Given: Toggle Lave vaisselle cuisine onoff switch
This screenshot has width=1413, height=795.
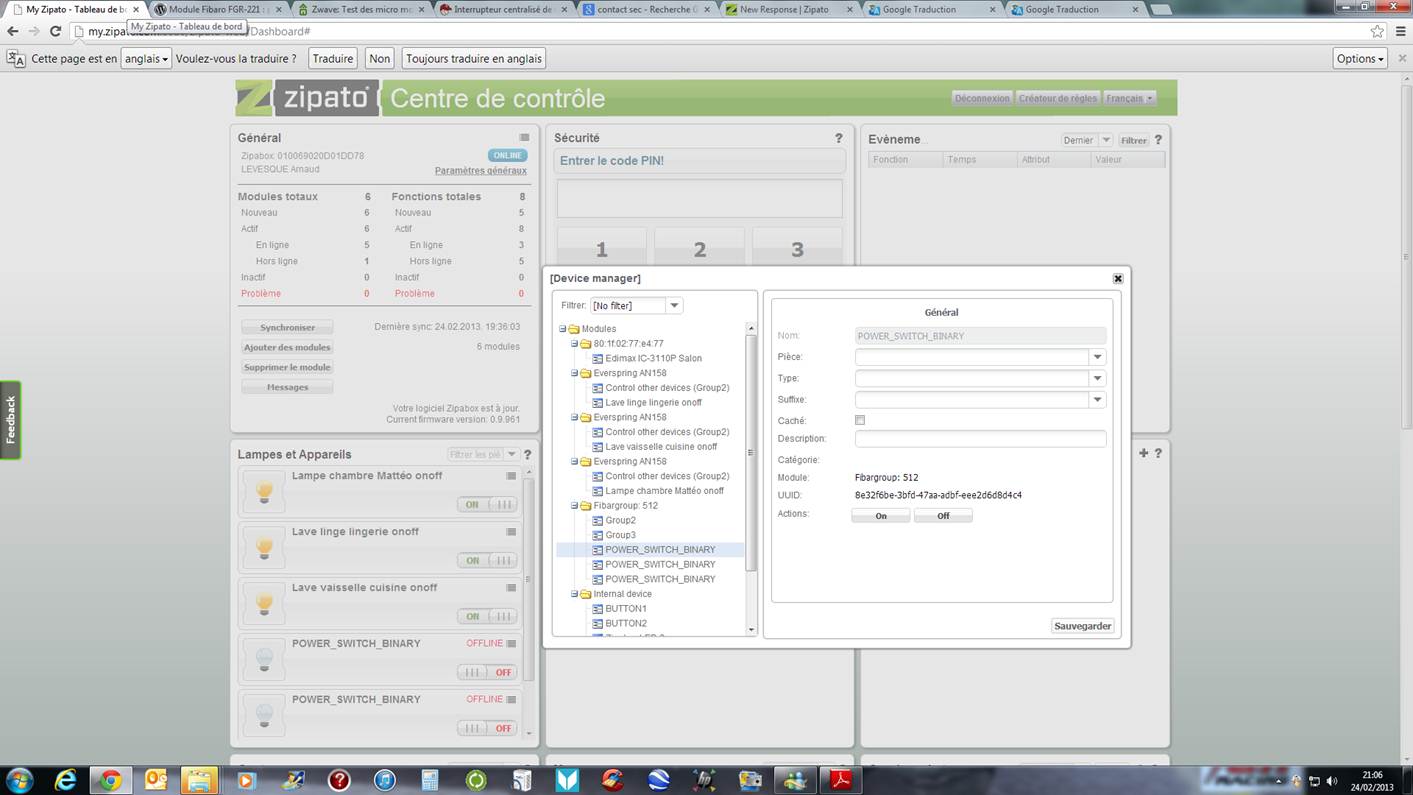Looking at the screenshot, I should [x=487, y=616].
